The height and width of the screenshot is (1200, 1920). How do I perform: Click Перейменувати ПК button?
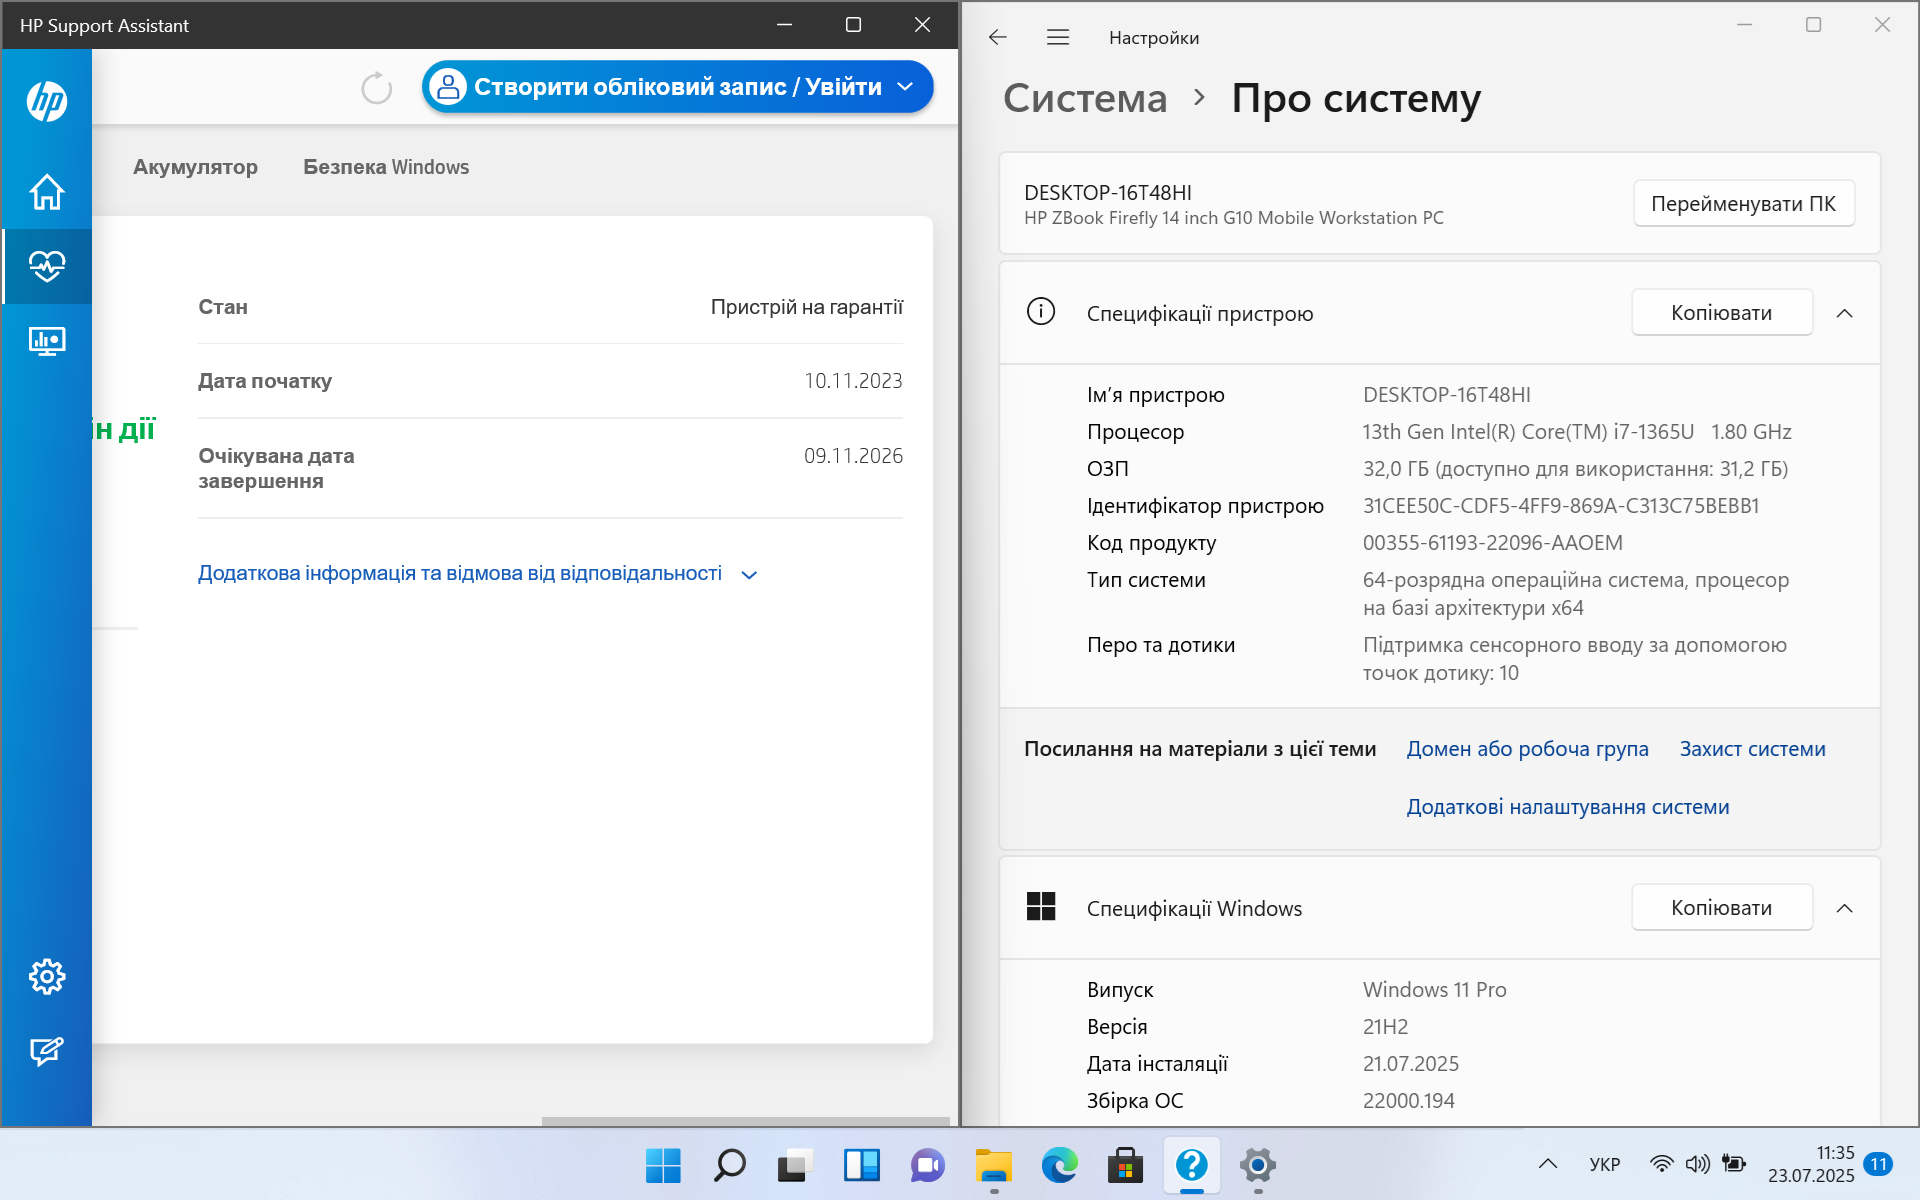1743,204
